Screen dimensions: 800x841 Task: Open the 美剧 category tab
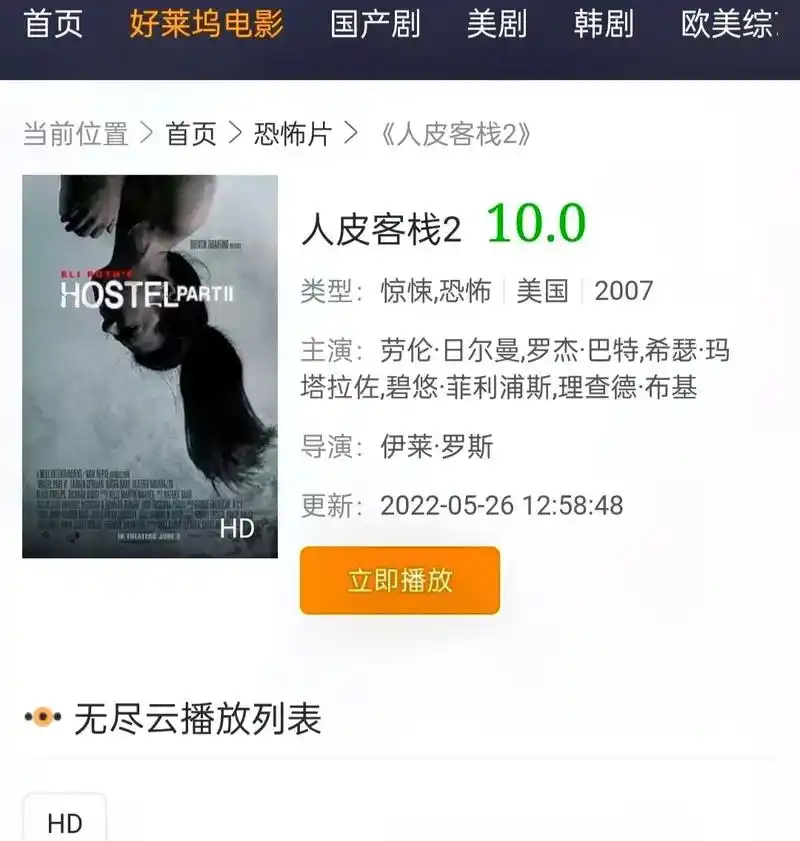497,24
